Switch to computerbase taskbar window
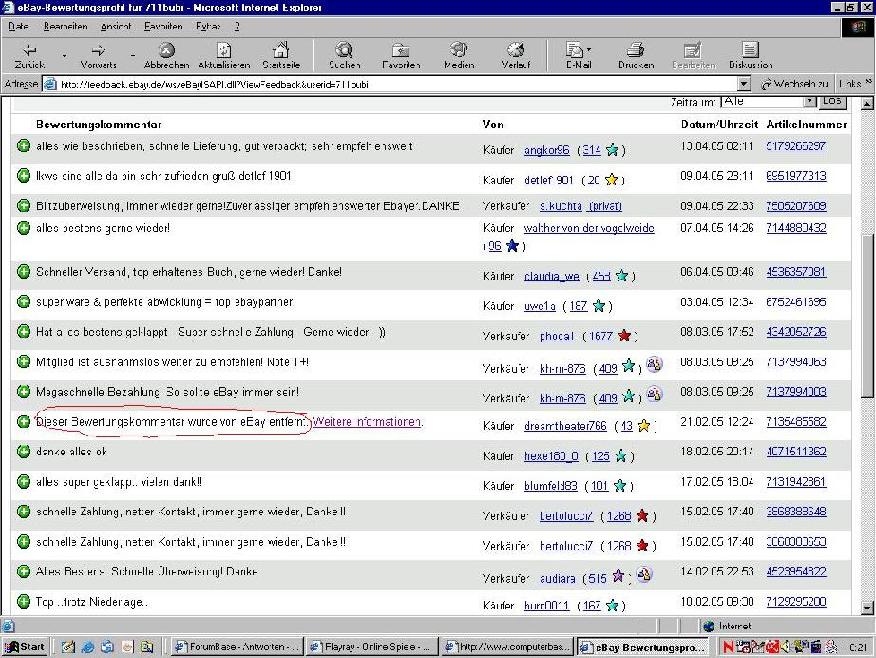876x658 pixels. pos(507,647)
